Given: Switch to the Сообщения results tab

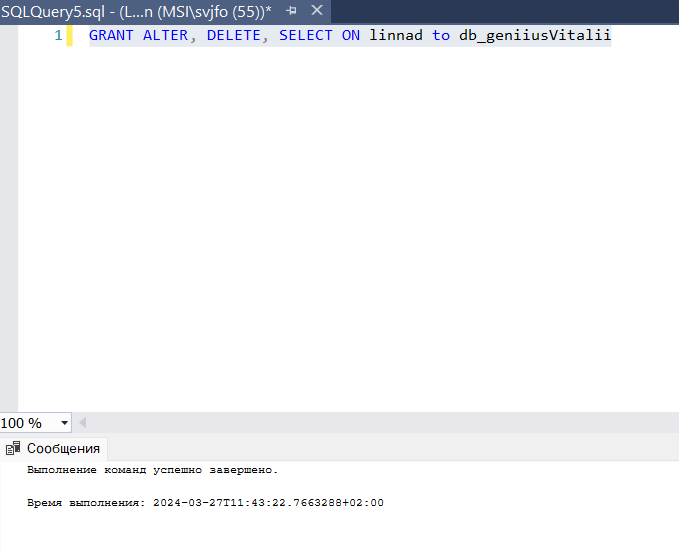Looking at the screenshot, I should click(x=54, y=449).
